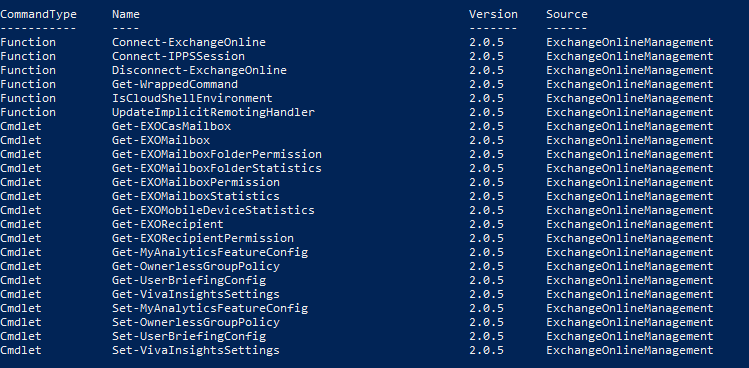Click the CommandType column header

coord(38,14)
